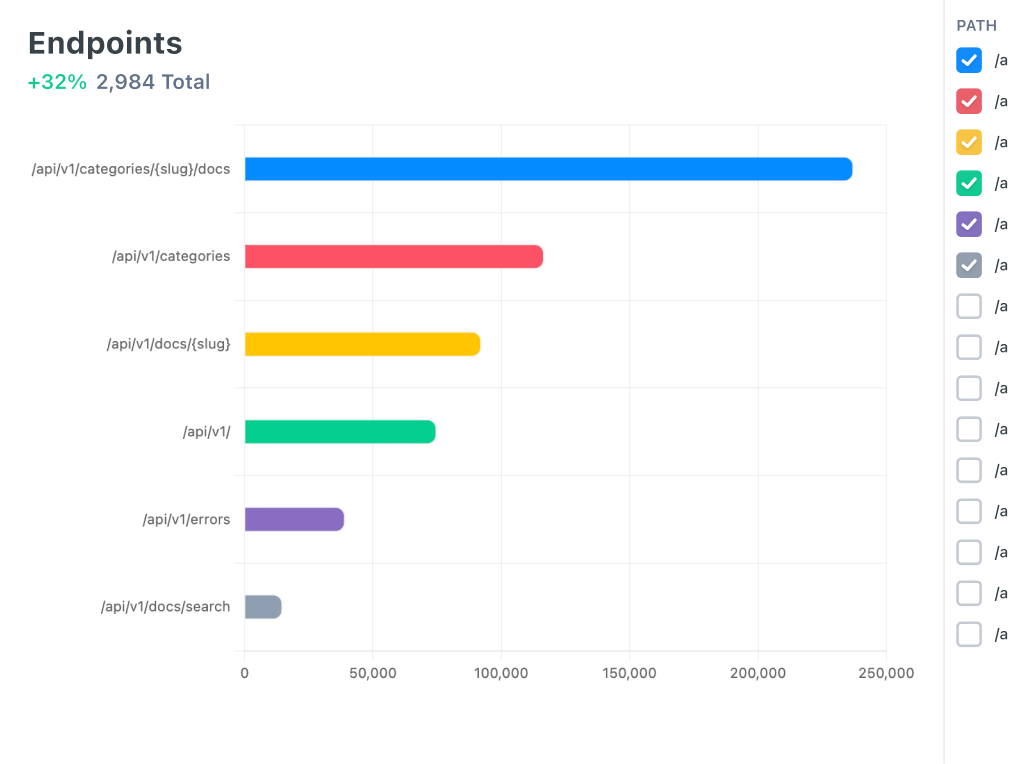Viewport: 1009px width, 764px height.
Task: Click the purple /api/v1/errors bar
Action: (x=294, y=520)
